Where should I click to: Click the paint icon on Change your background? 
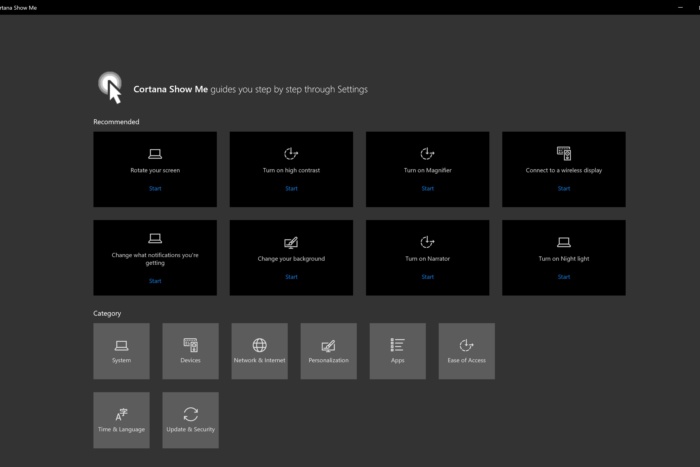[x=291, y=242]
